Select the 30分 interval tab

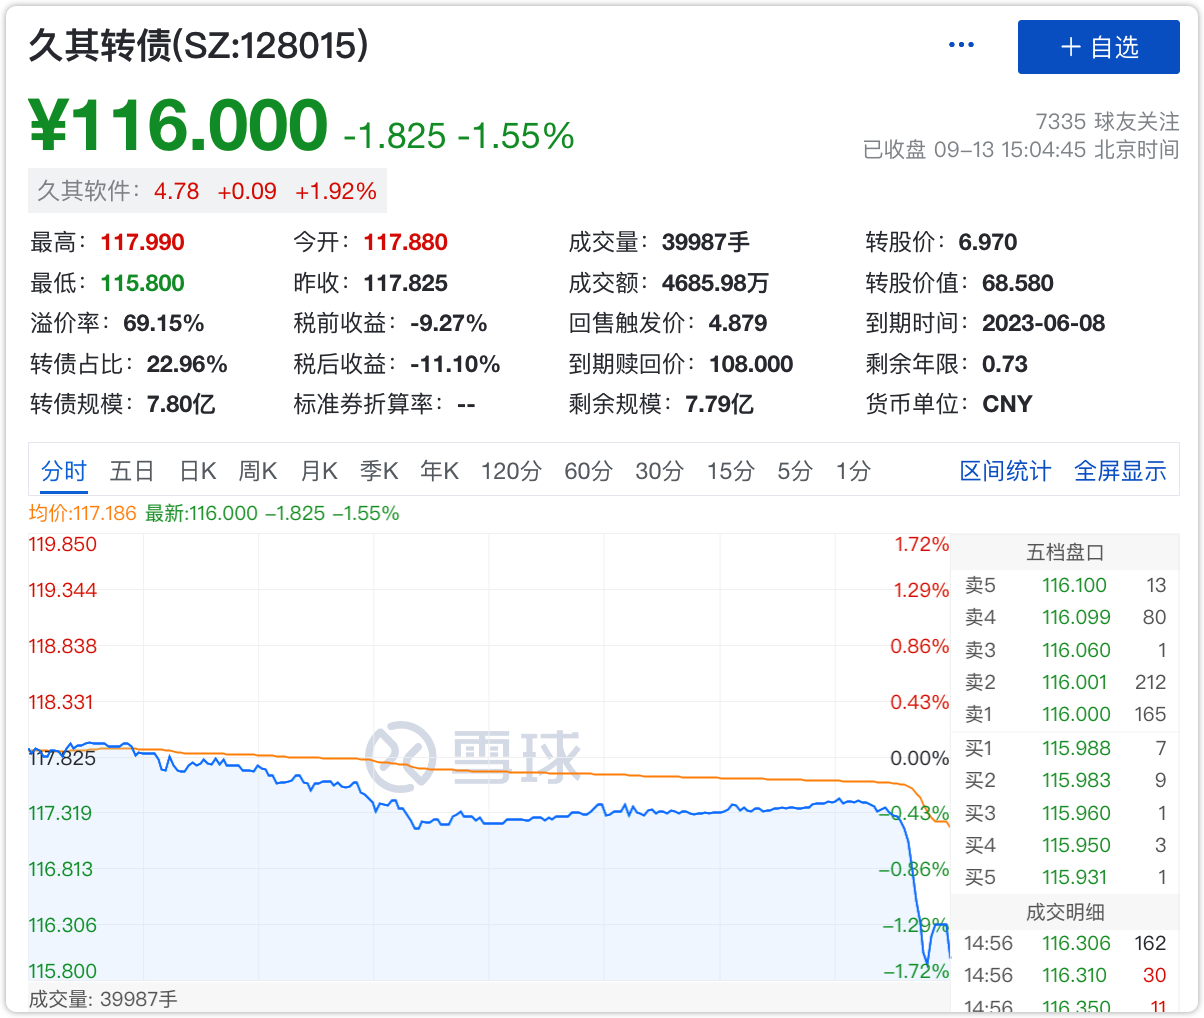[x=659, y=471]
